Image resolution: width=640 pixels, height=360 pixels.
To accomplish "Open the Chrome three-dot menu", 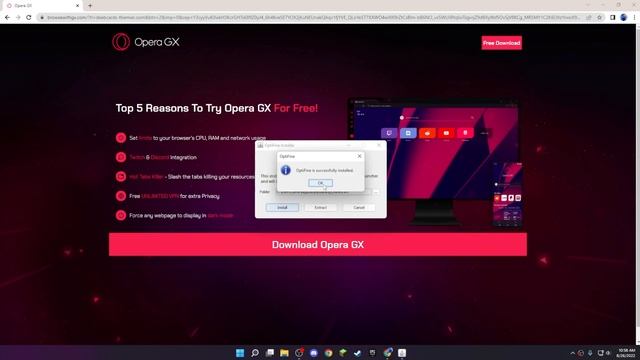I will click(634, 18).
